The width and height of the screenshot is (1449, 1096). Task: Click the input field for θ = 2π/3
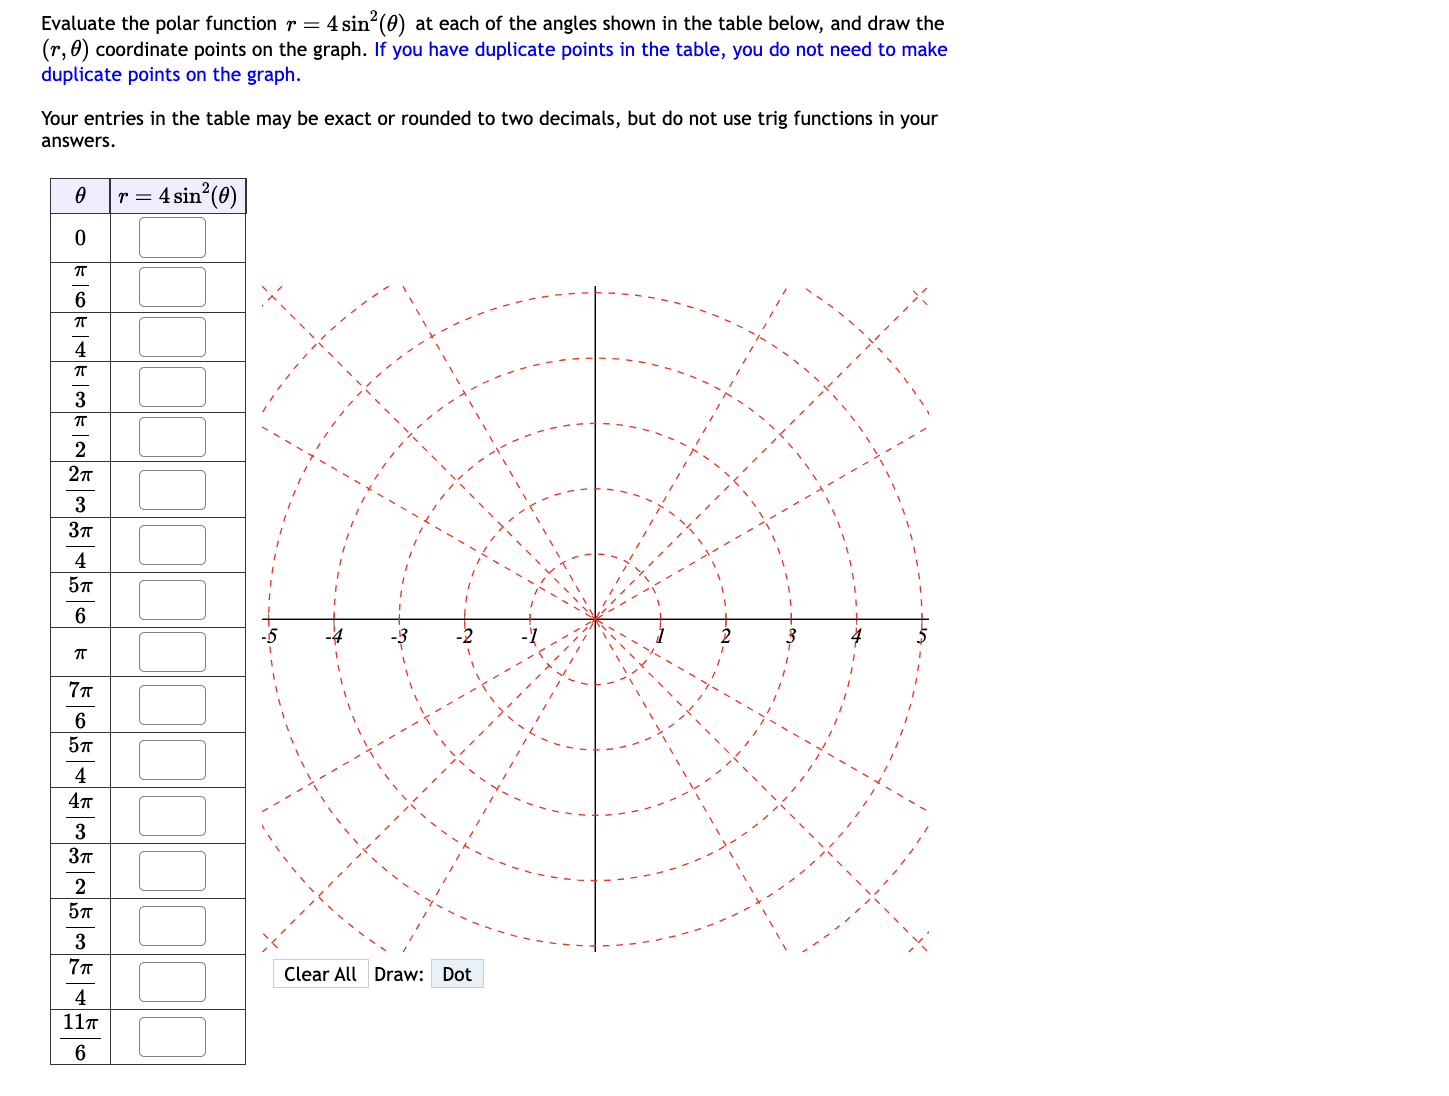click(x=171, y=490)
